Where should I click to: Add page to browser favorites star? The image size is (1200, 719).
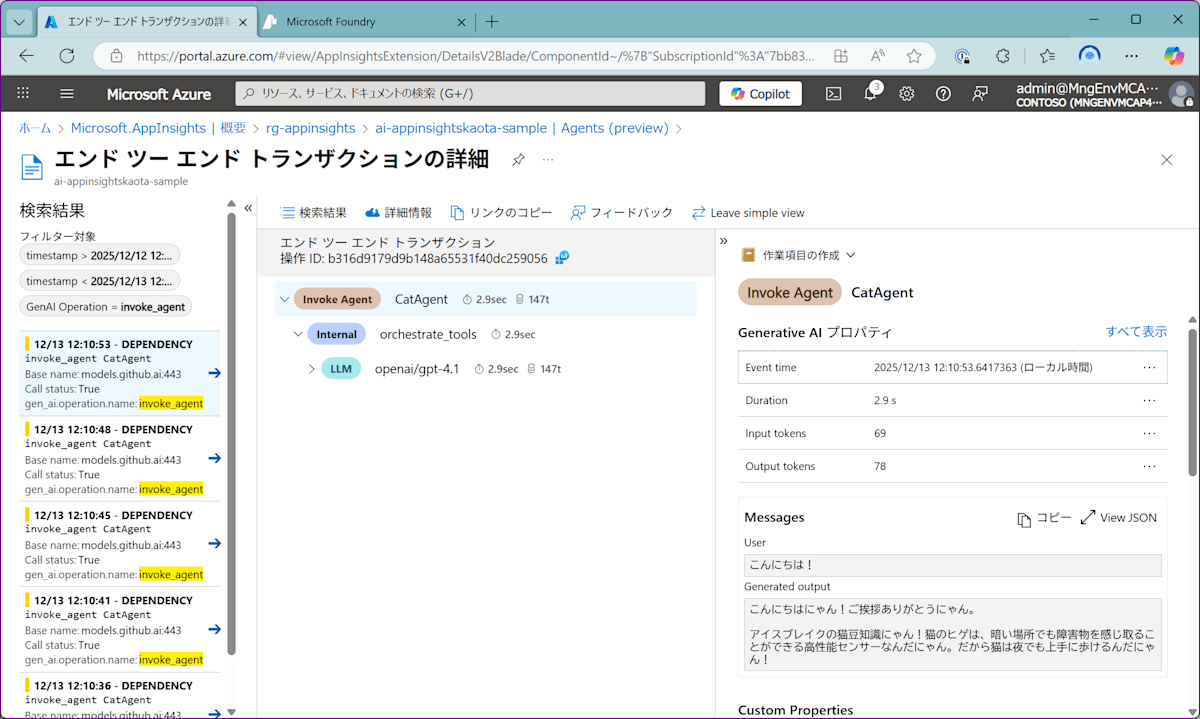(913, 56)
